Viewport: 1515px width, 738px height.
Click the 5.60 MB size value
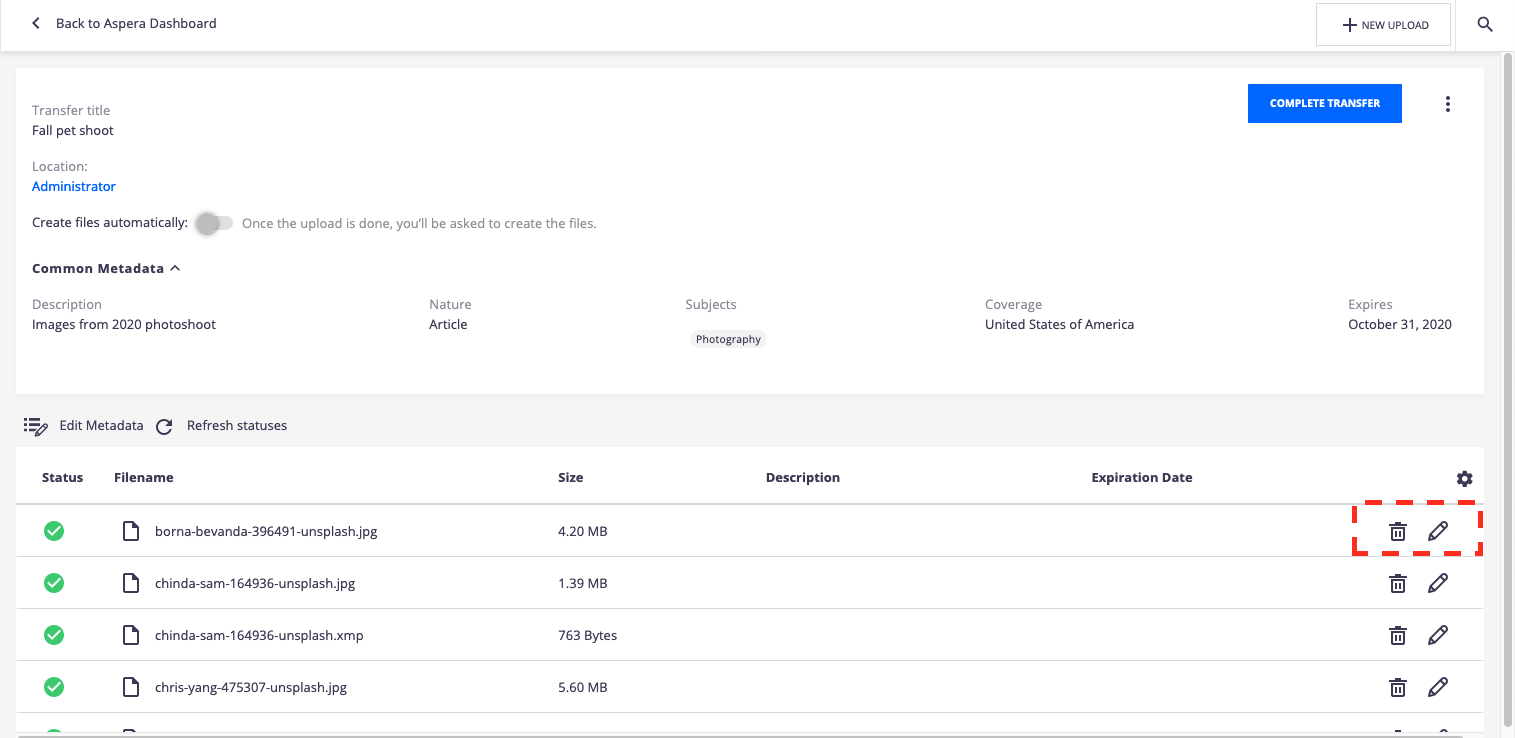point(583,688)
